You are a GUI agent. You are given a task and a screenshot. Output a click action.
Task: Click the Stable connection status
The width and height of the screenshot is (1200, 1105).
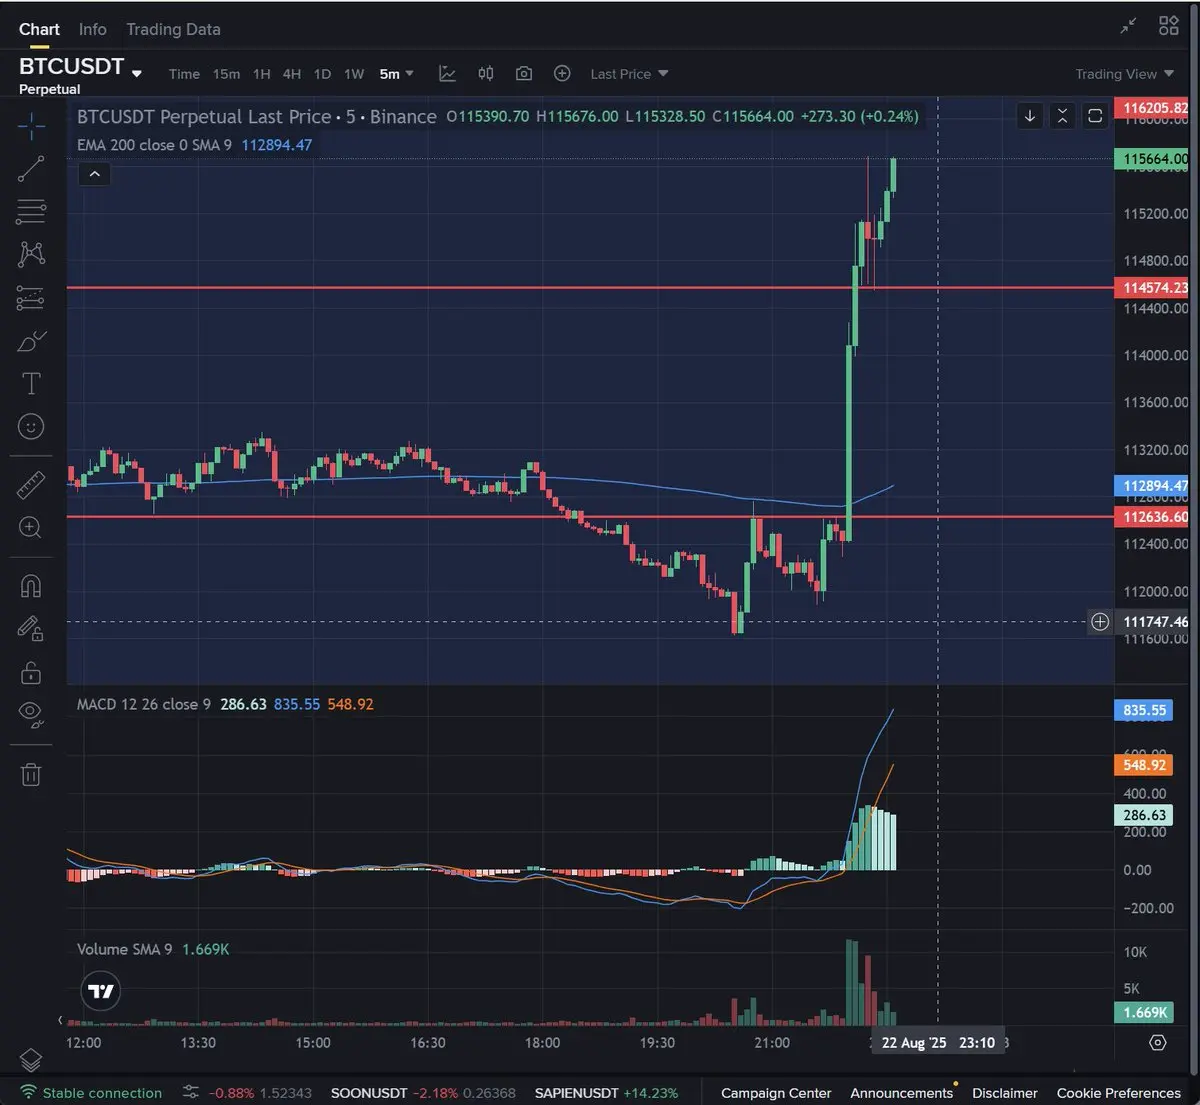coord(91,1093)
